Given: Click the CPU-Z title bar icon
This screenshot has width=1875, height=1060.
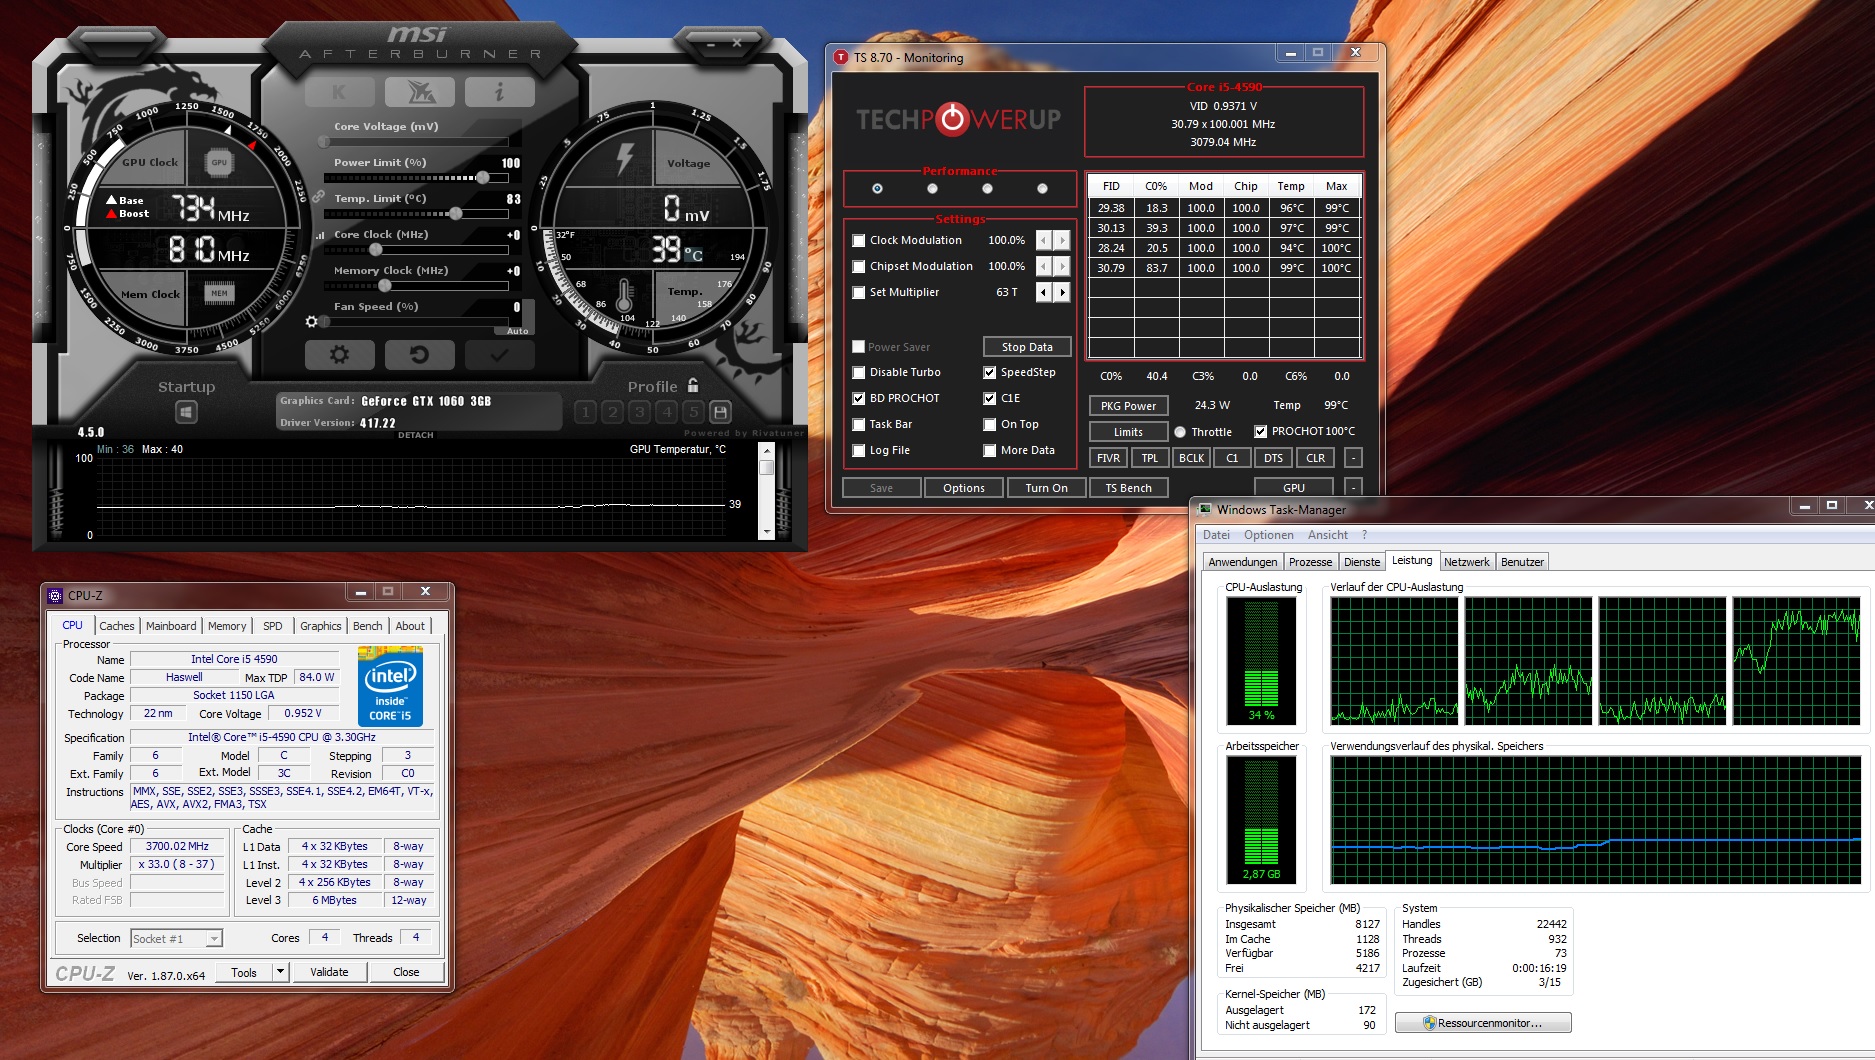Looking at the screenshot, I should (56, 595).
